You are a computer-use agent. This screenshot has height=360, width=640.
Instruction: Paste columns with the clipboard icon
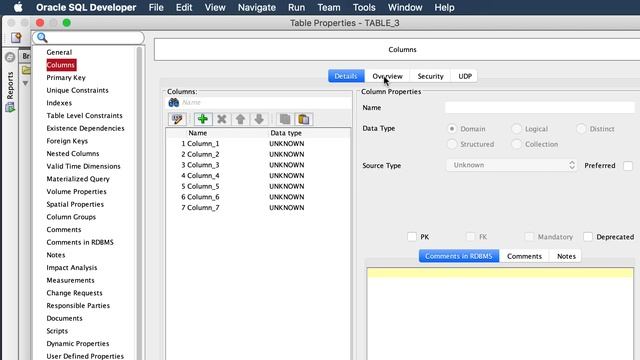[304, 119]
